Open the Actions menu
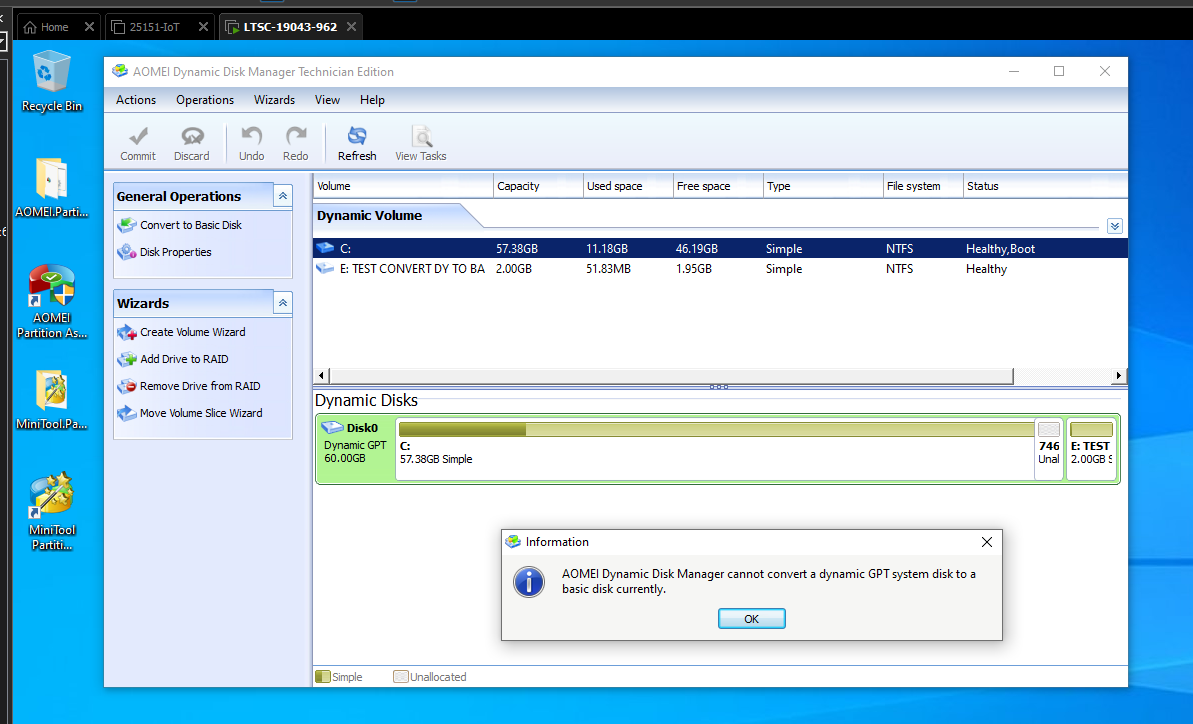 point(135,100)
